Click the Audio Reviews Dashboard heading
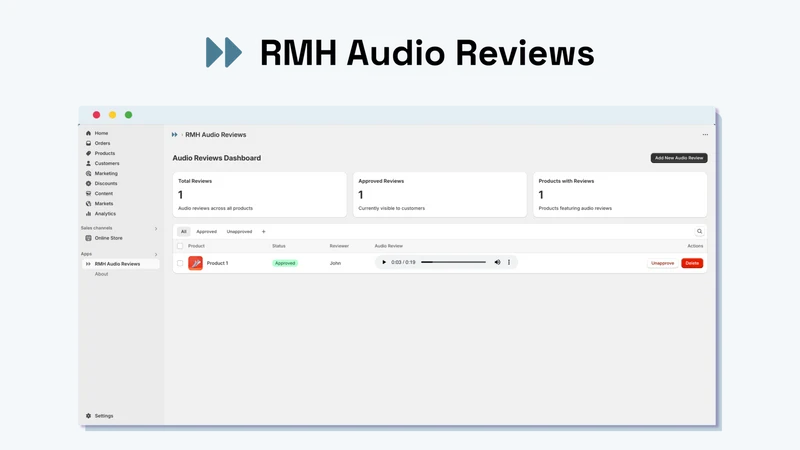800x450 pixels. tap(217, 158)
